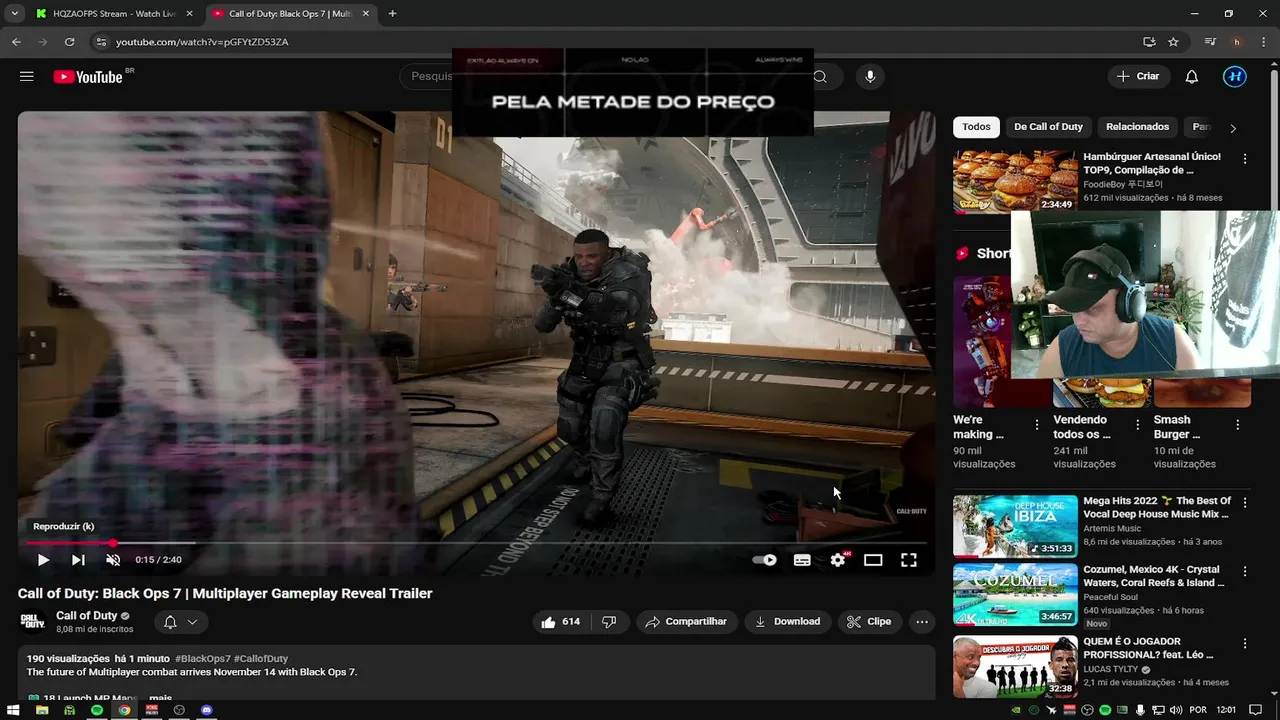Expand description with 'mais'

pos(160,698)
